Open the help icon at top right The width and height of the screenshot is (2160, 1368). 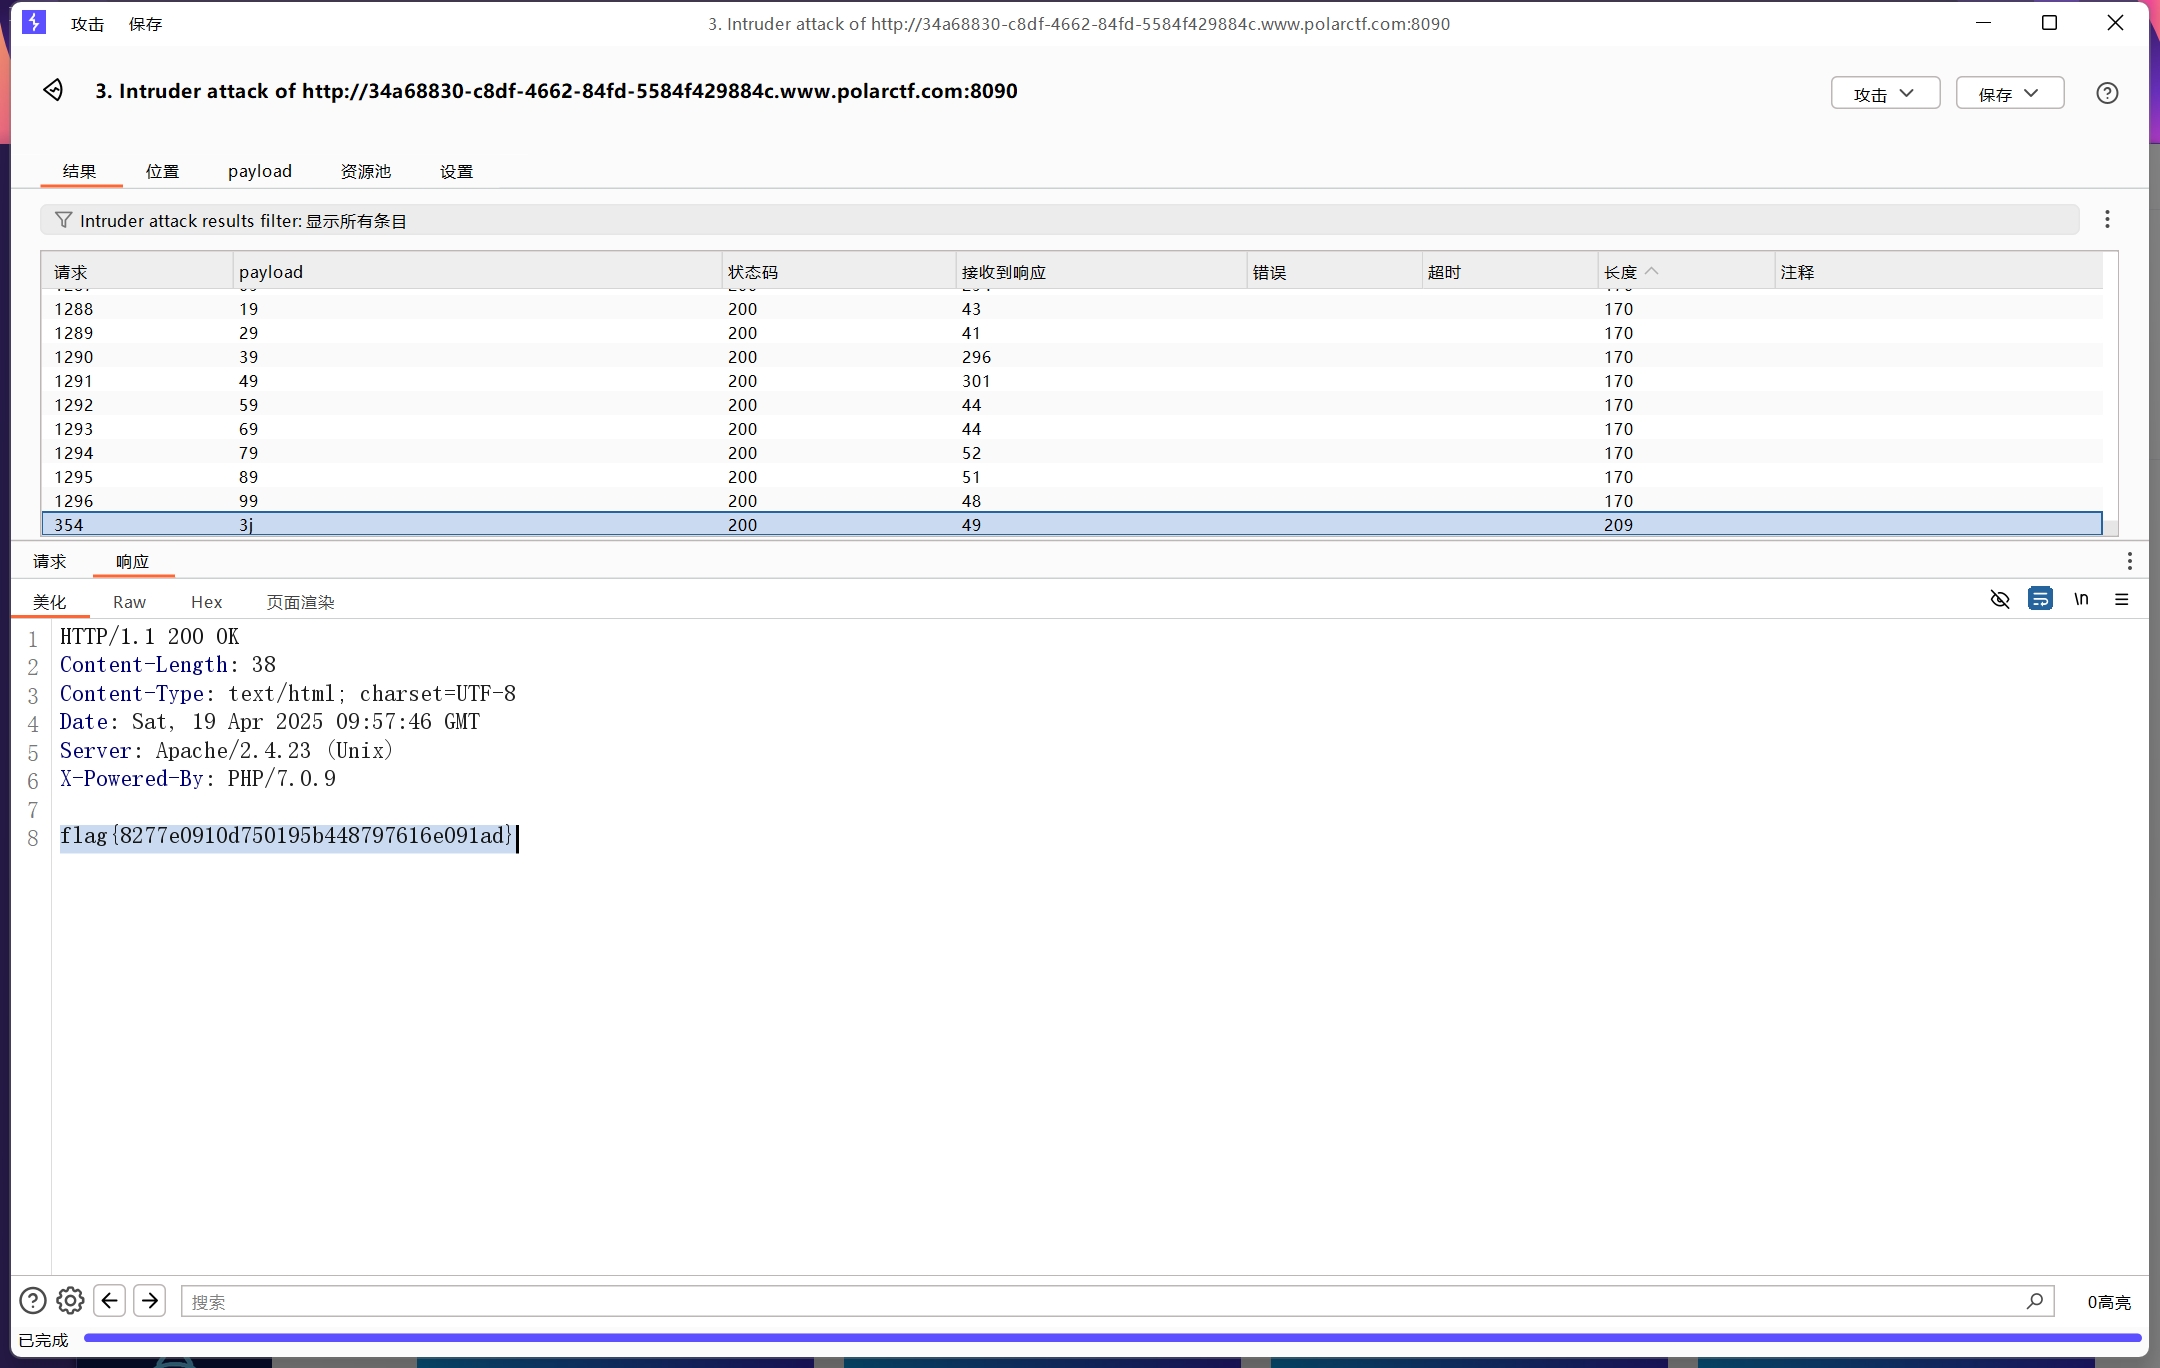[x=2106, y=93]
